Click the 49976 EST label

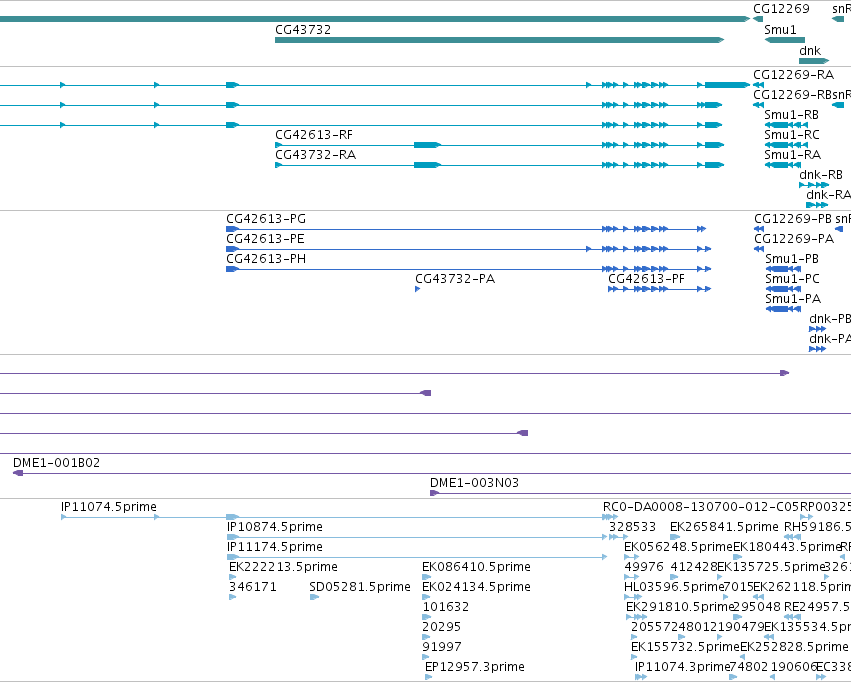point(644,567)
